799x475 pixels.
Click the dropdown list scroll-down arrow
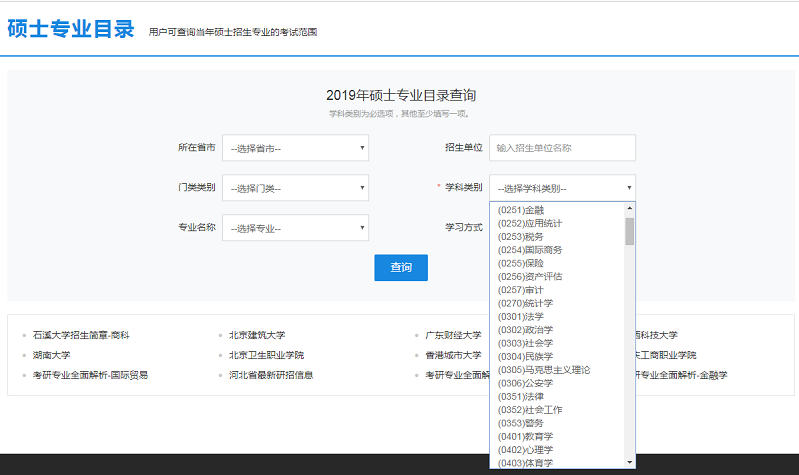coord(630,462)
